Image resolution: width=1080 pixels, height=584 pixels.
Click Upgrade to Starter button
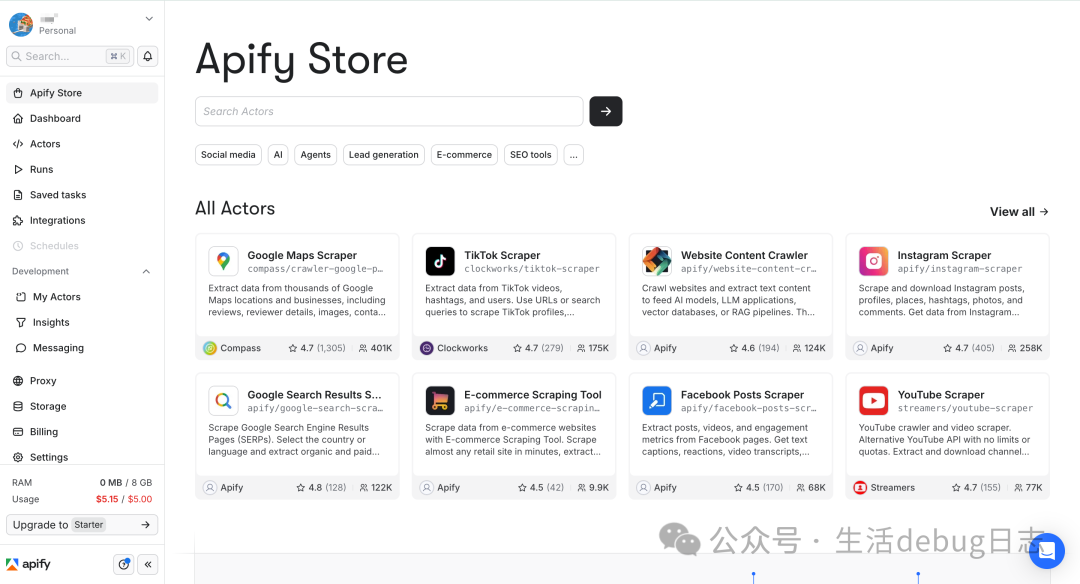coord(82,525)
